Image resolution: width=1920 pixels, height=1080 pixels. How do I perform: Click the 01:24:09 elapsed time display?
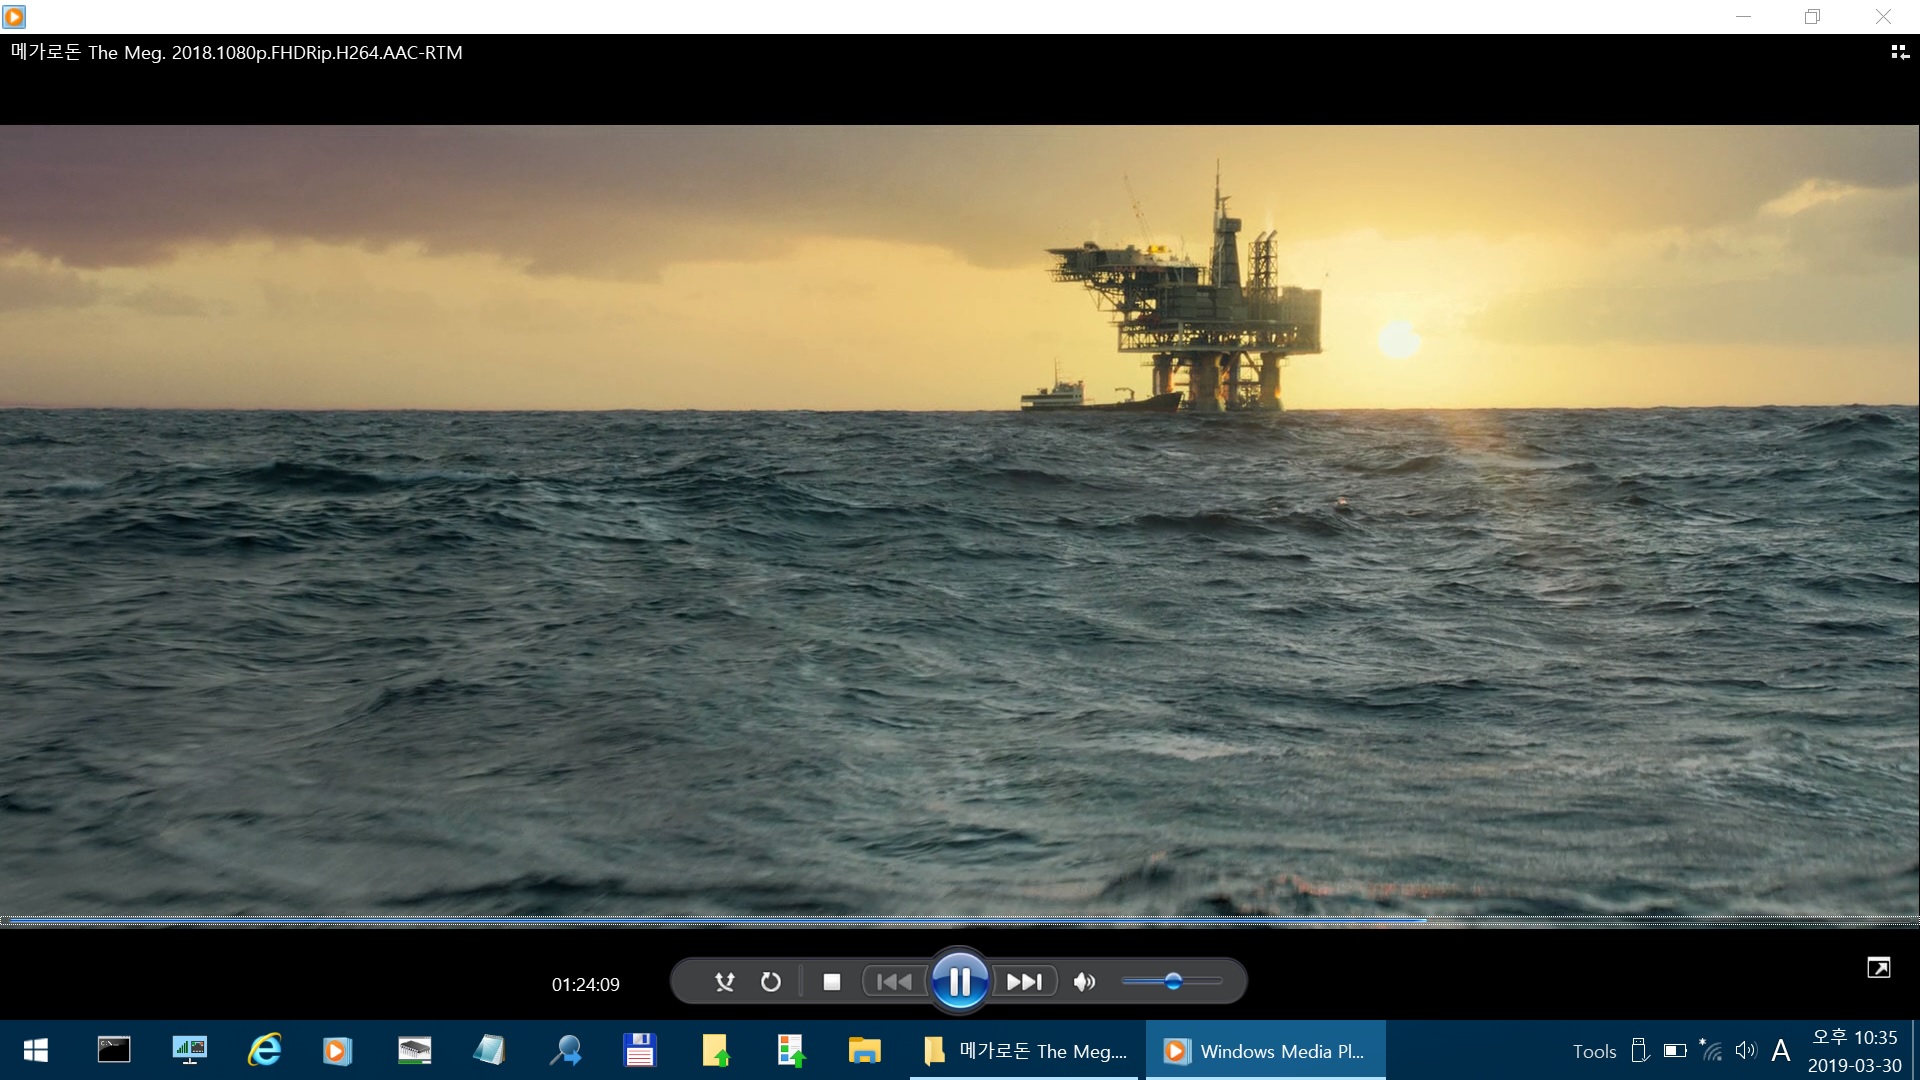pos(586,985)
